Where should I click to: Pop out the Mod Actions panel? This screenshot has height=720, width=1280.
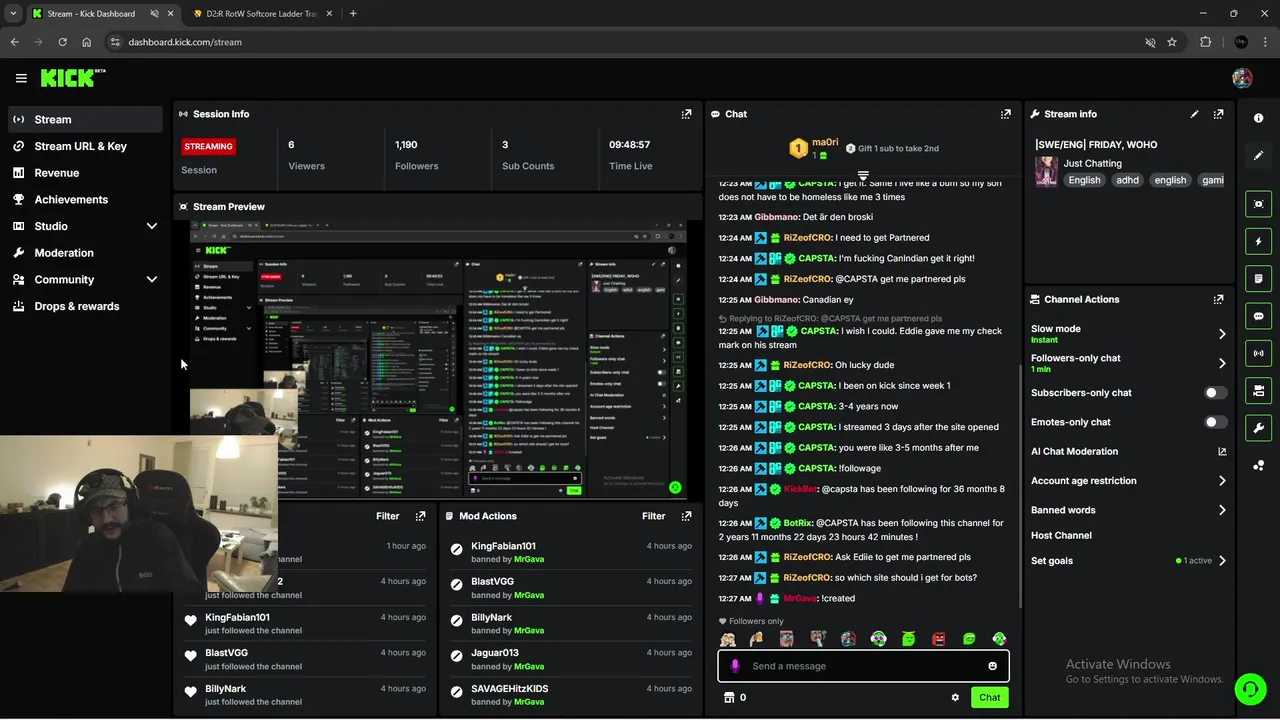tap(686, 516)
